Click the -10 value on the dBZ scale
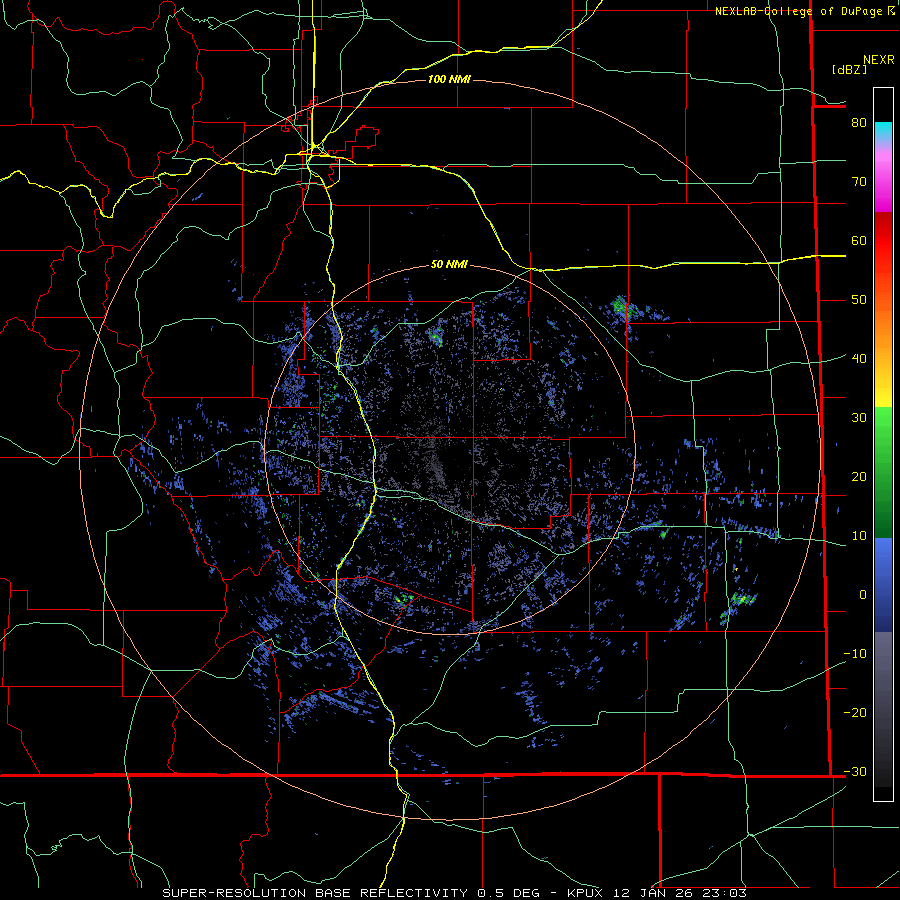 point(855,654)
